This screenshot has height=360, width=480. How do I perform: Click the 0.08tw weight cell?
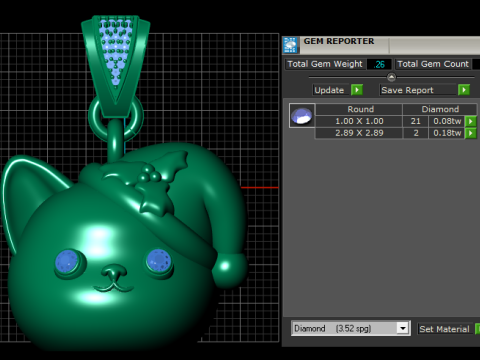[x=447, y=121]
